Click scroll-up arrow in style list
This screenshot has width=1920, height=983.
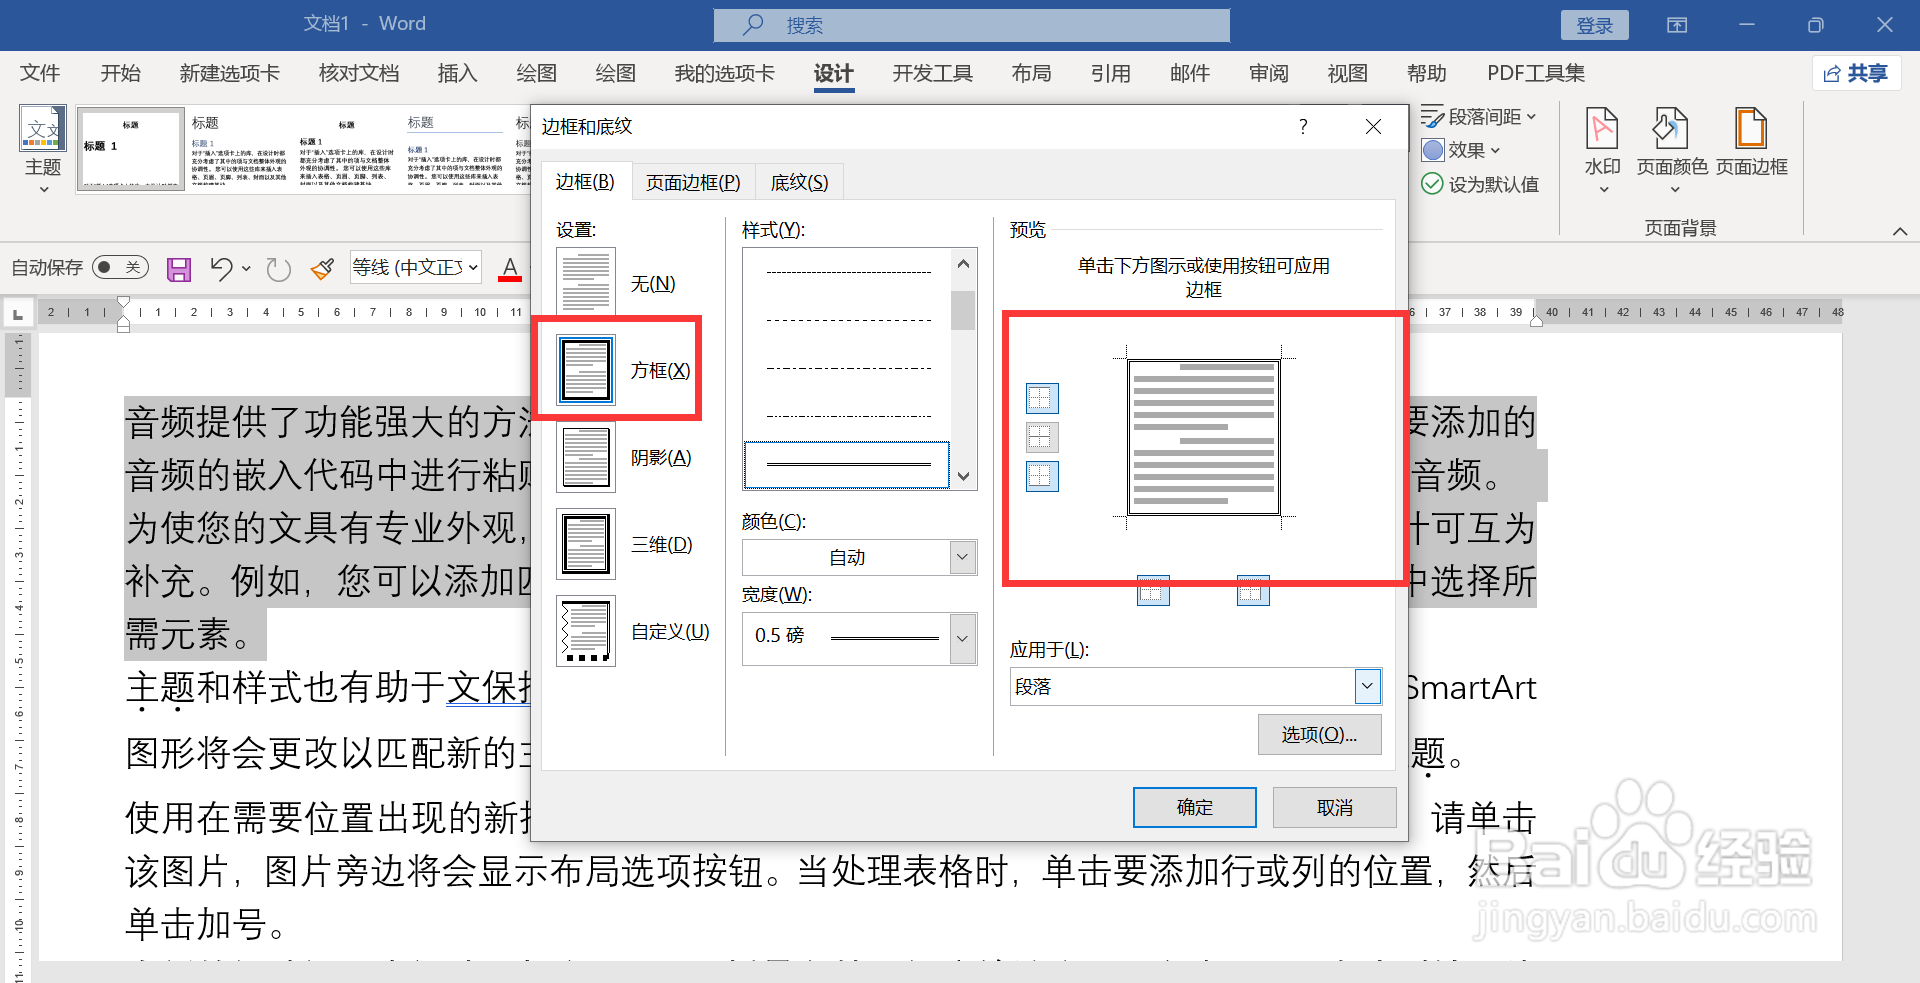click(963, 264)
